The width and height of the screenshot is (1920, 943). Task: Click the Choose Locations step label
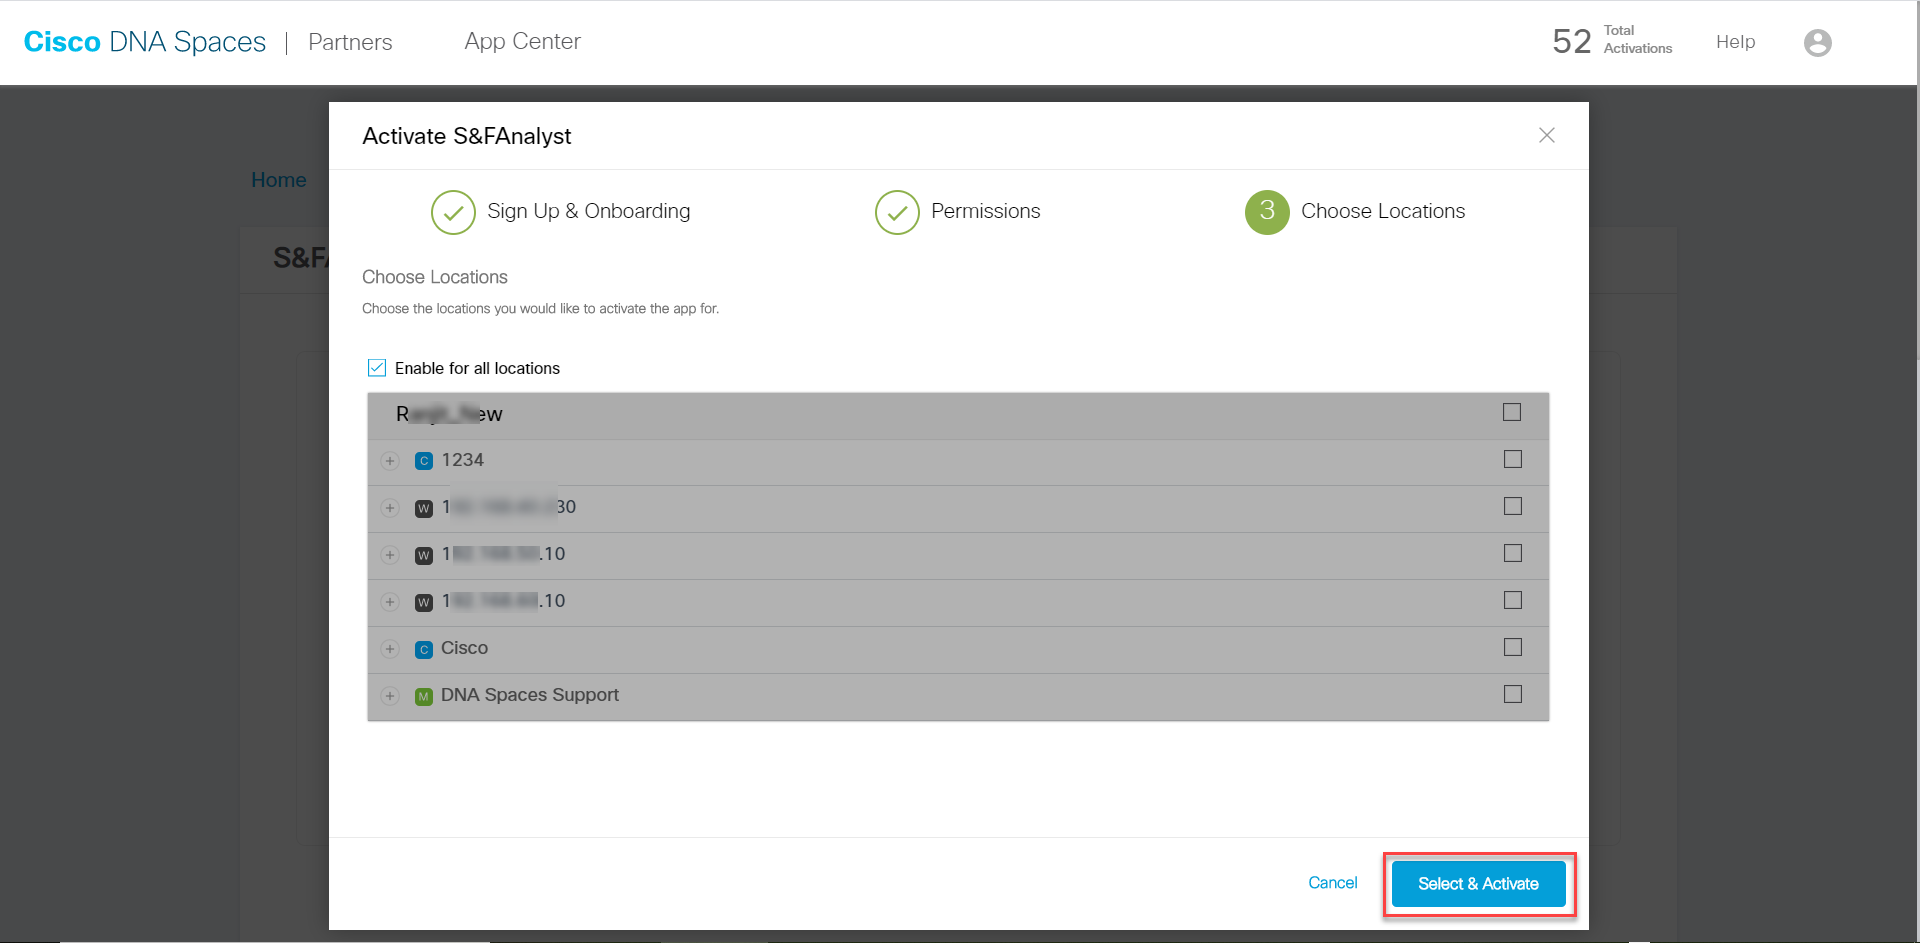tap(1383, 211)
